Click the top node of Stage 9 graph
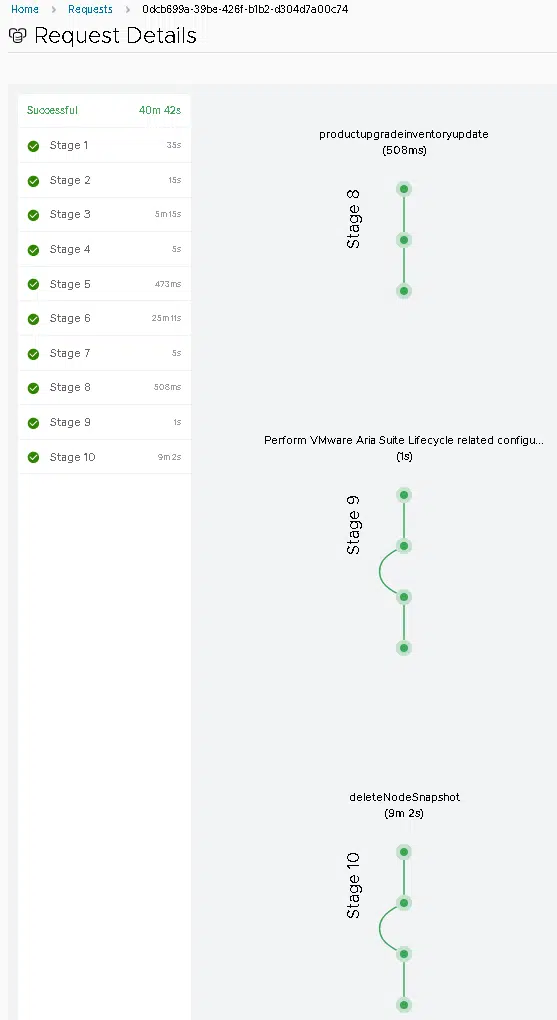 pyautogui.click(x=404, y=495)
